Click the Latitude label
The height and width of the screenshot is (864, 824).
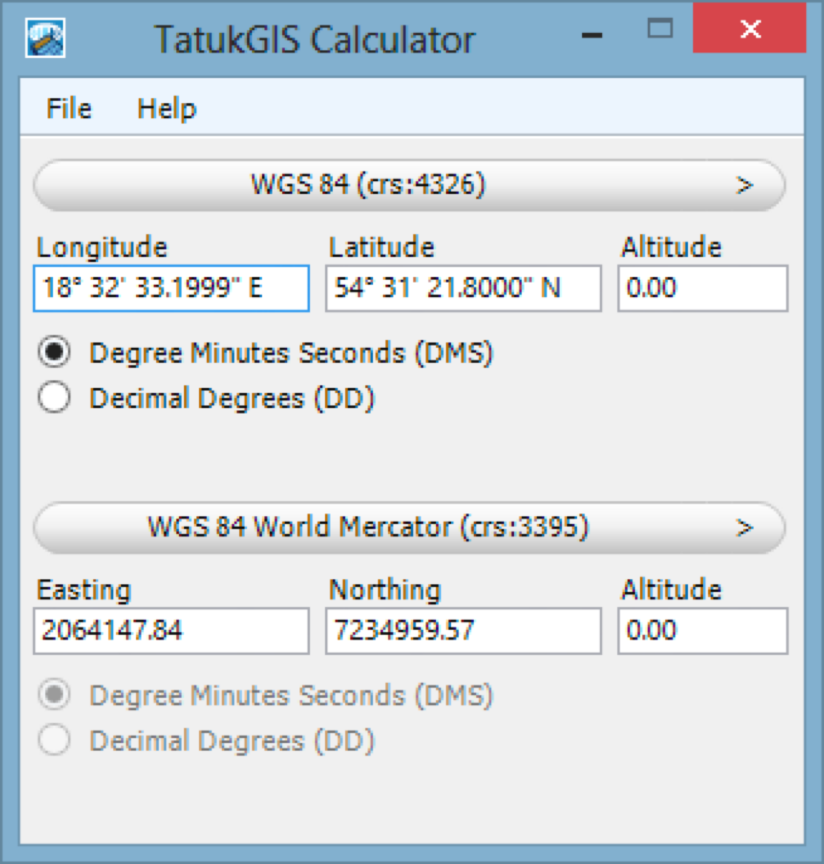[x=381, y=247]
